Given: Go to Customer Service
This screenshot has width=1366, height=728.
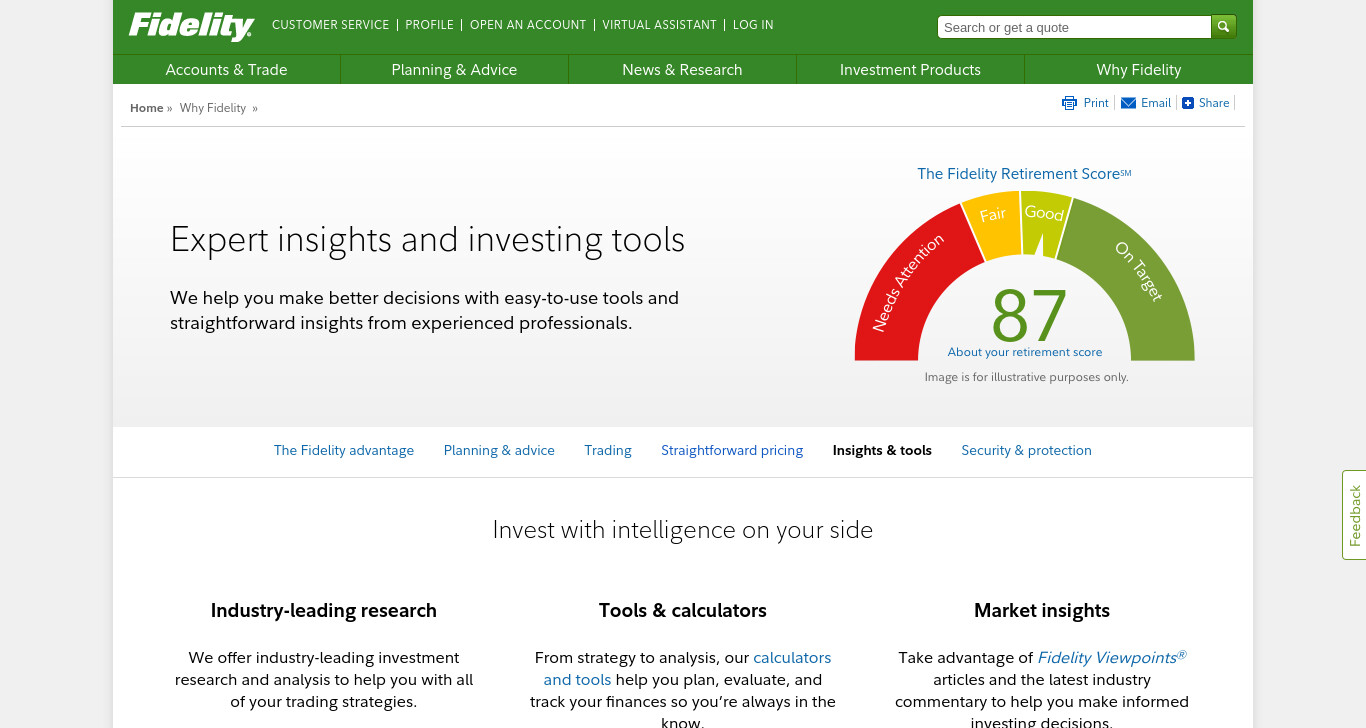Looking at the screenshot, I should point(330,25).
